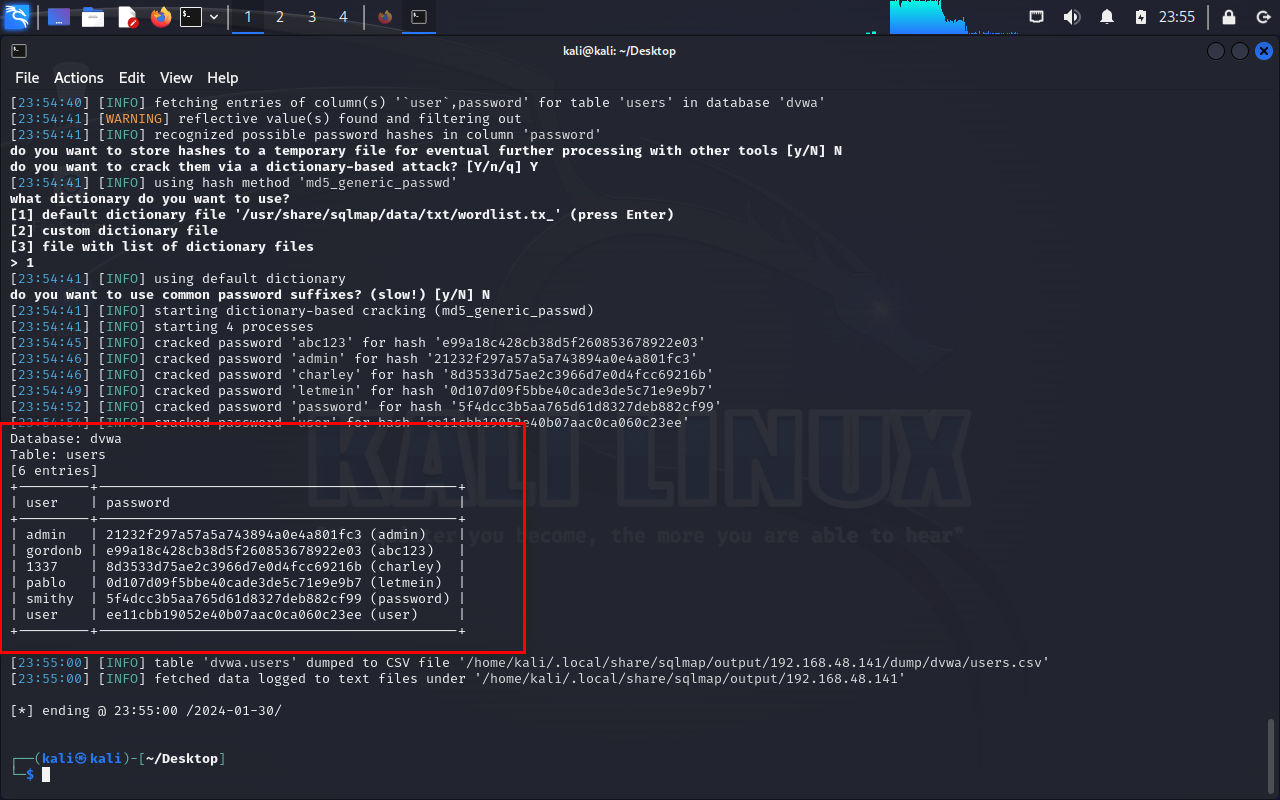
Task: Click the '[WARNING] reflective value(s) found' line
Action: click(x=266, y=119)
